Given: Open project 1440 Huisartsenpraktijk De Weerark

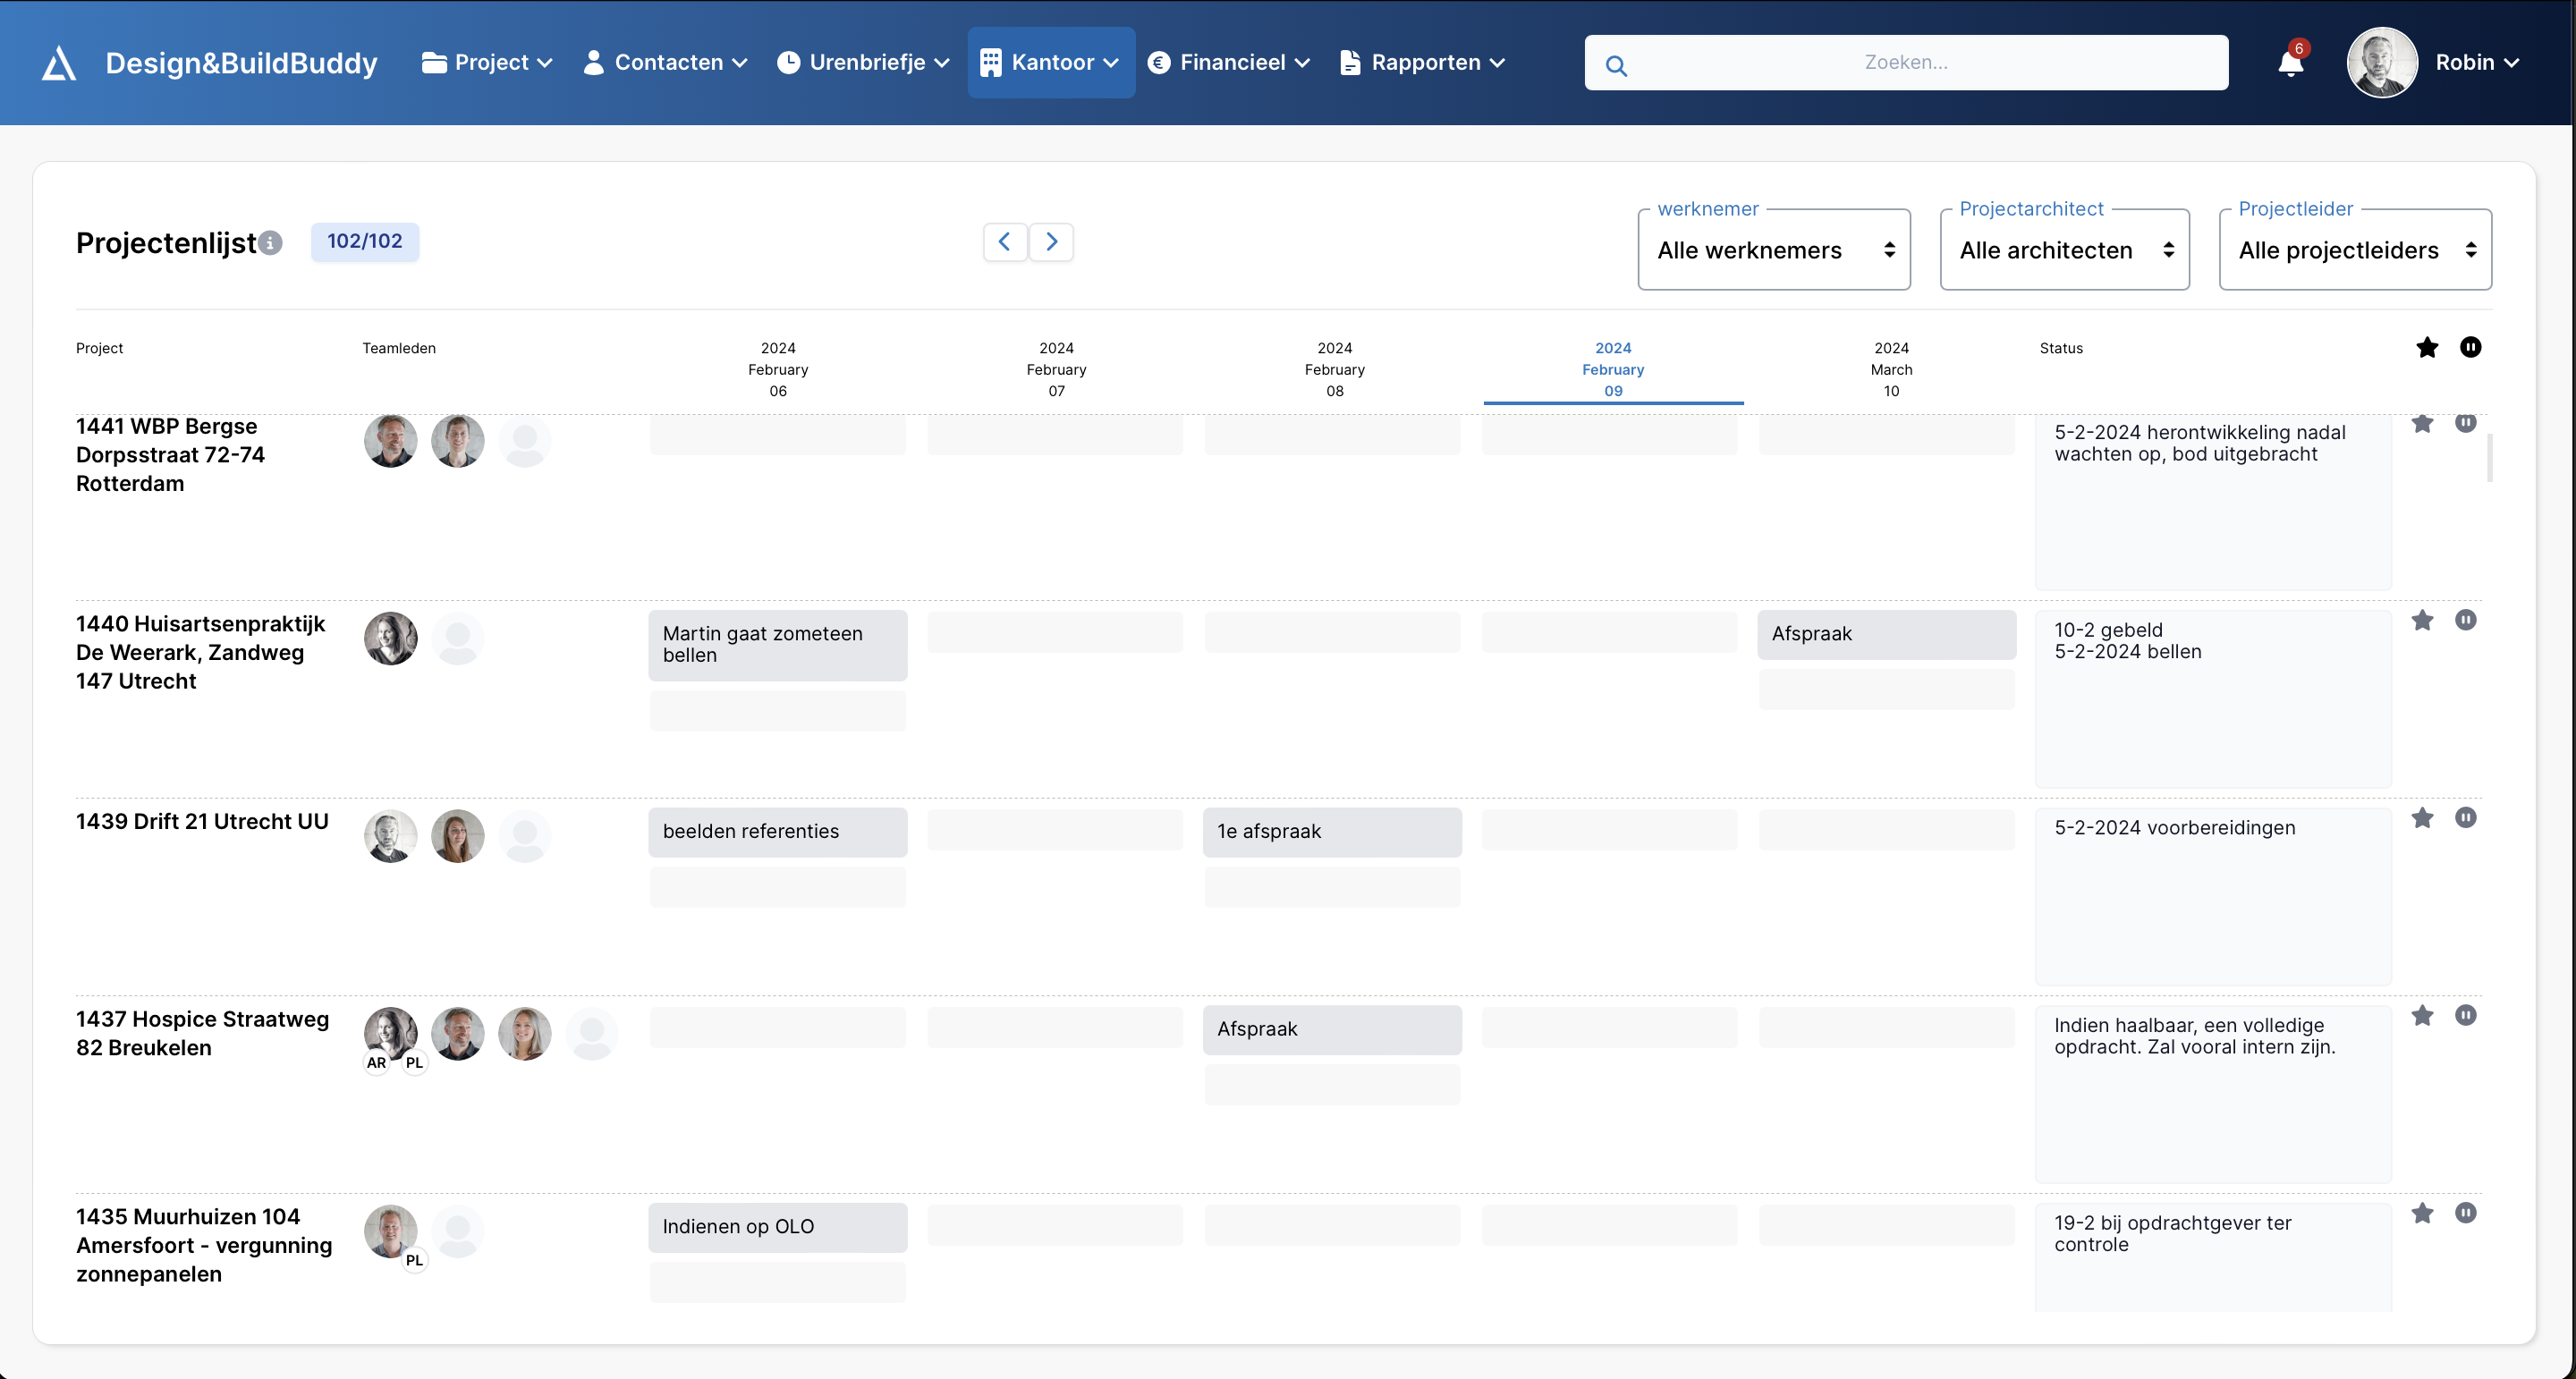Looking at the screenshot, I should point(200,652).
